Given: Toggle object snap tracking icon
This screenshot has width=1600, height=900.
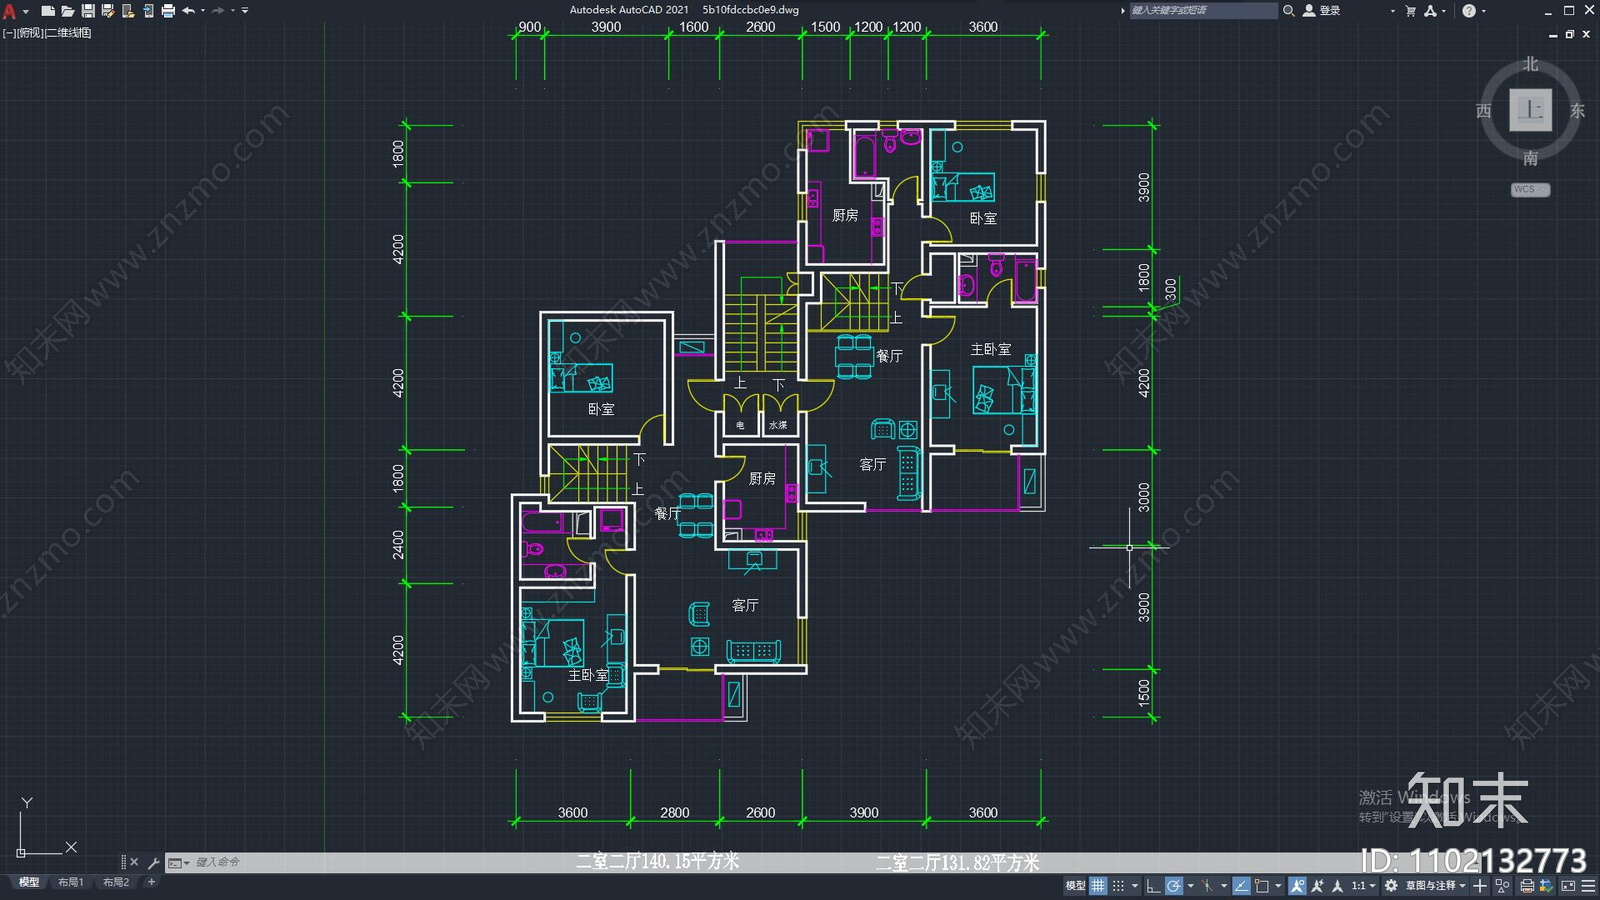Looking at the screenshot, I should click(x=1241, y=886).
